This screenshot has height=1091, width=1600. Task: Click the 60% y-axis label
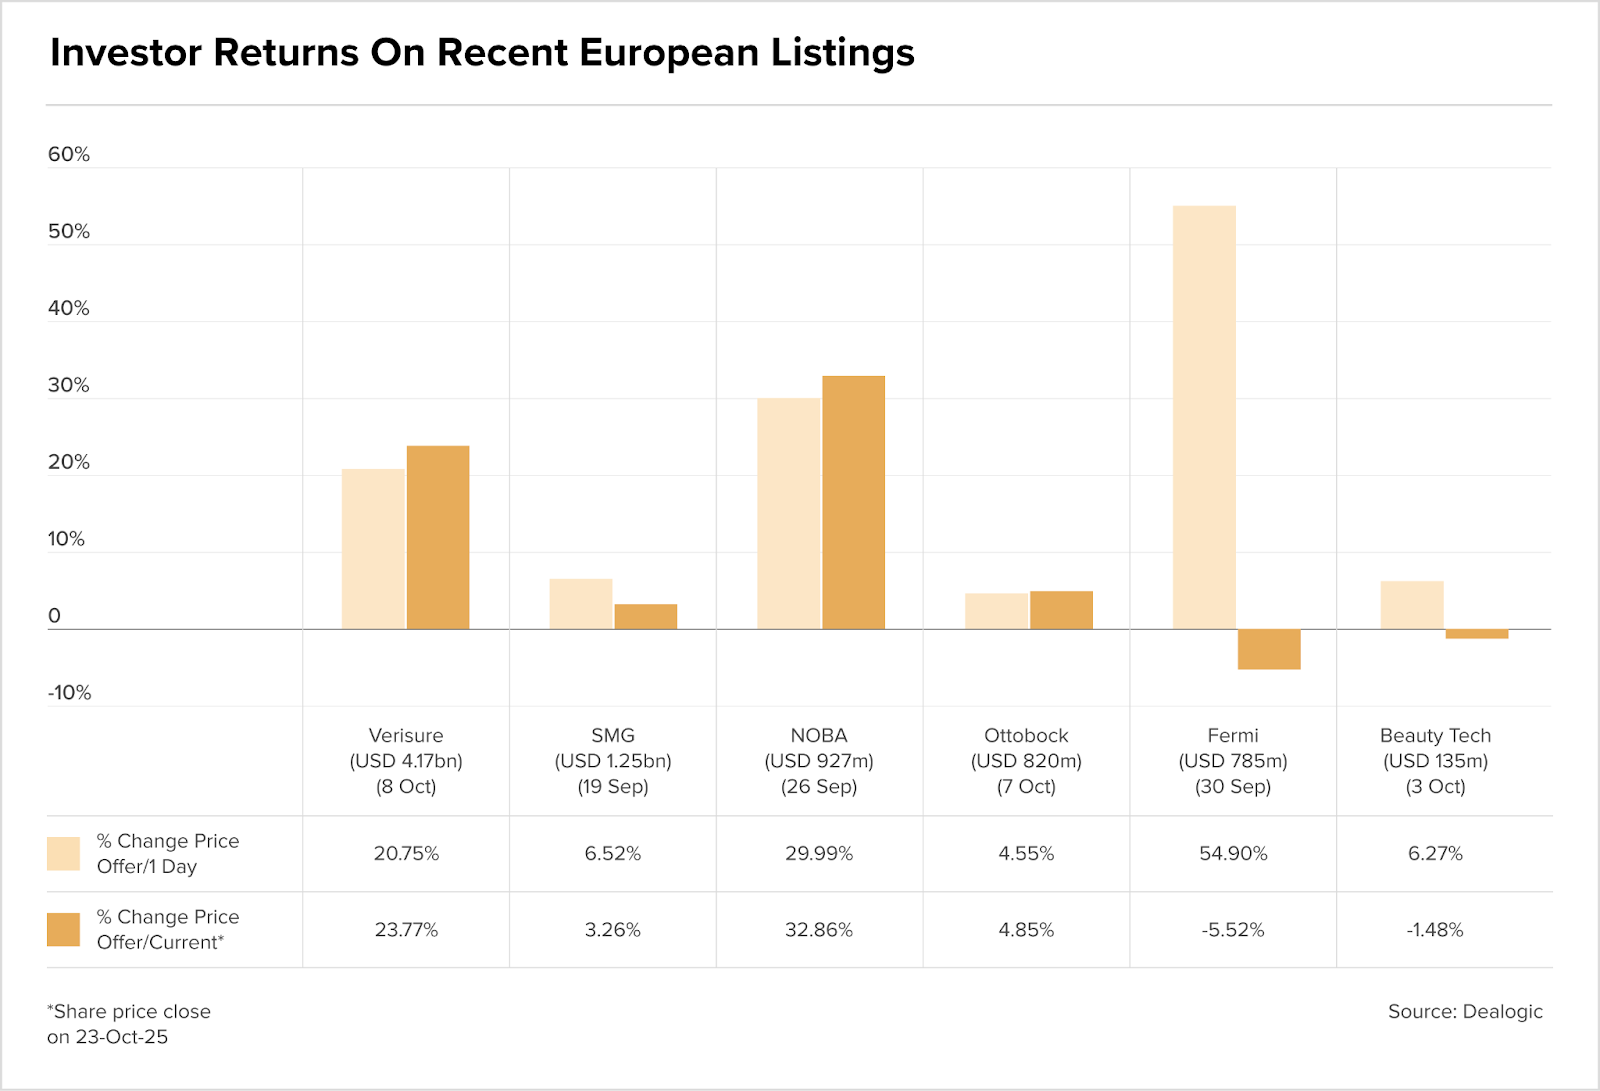pos(69,154)
